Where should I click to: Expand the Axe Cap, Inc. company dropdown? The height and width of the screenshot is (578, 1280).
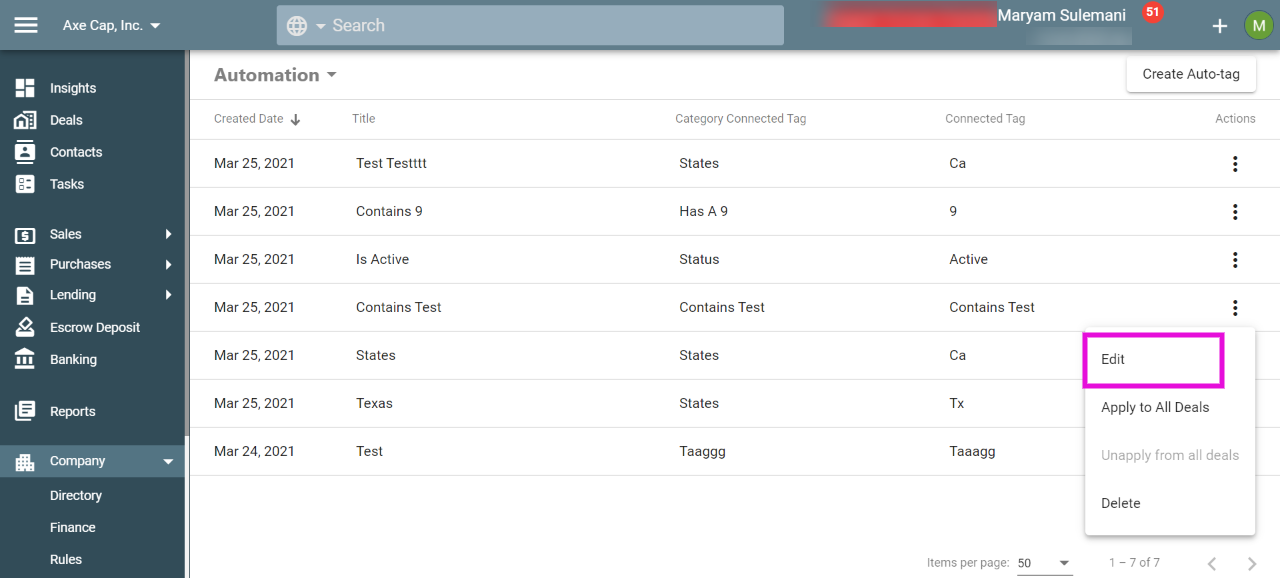coord(111,25)
